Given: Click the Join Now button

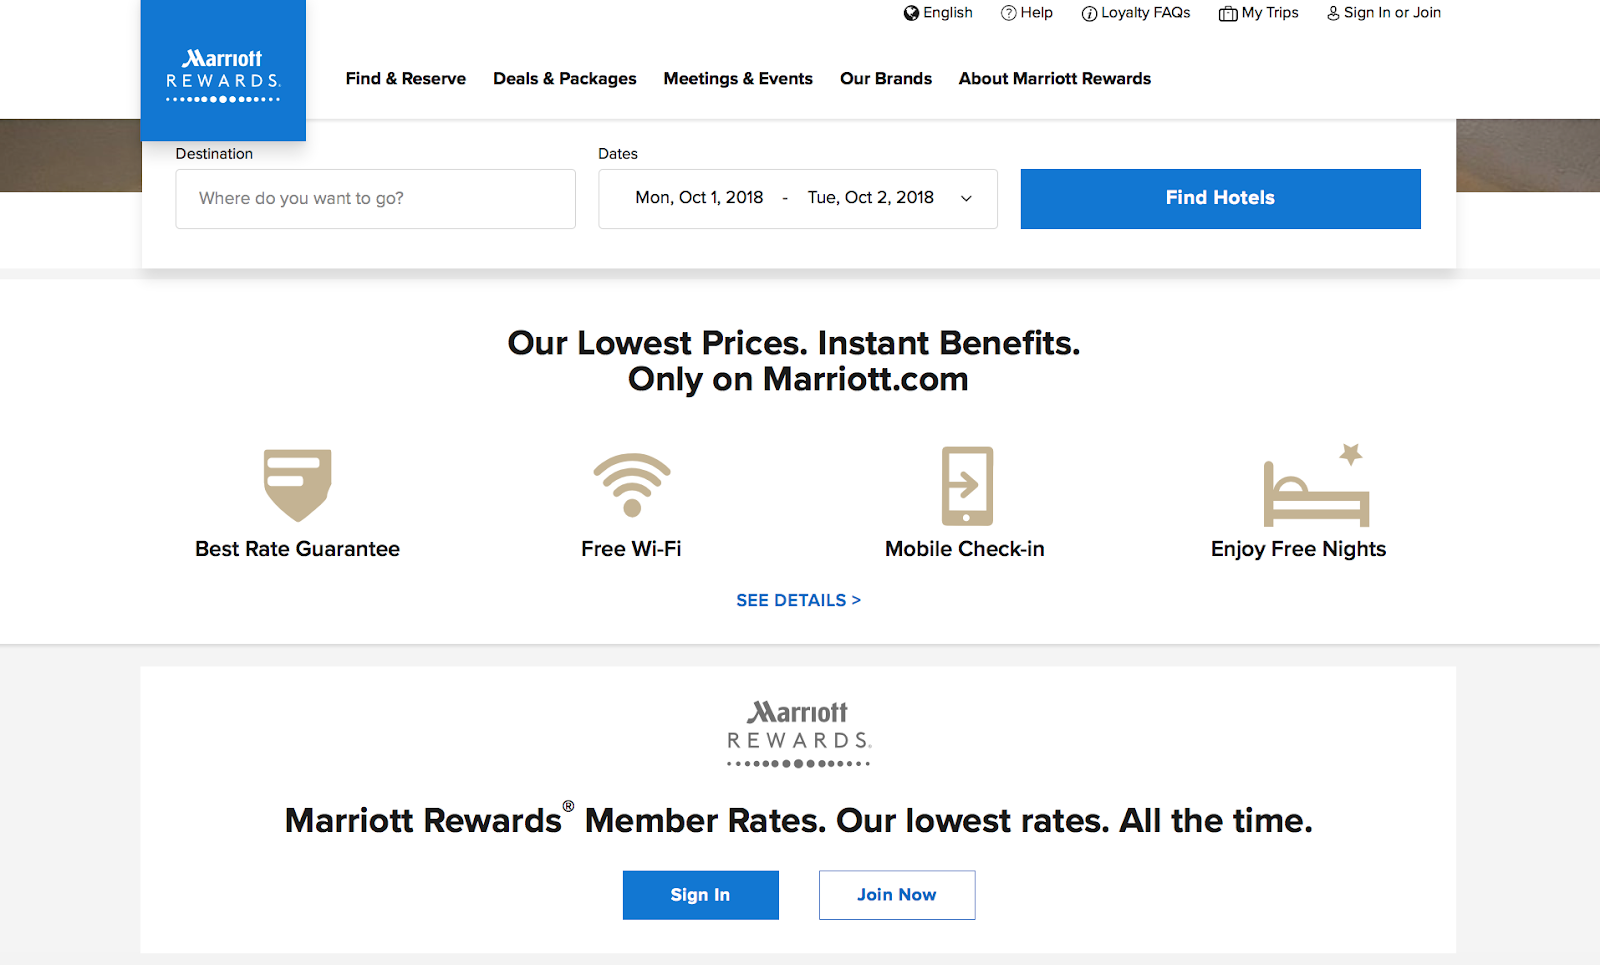Looking at the screenshot, I should coord(897,895).
